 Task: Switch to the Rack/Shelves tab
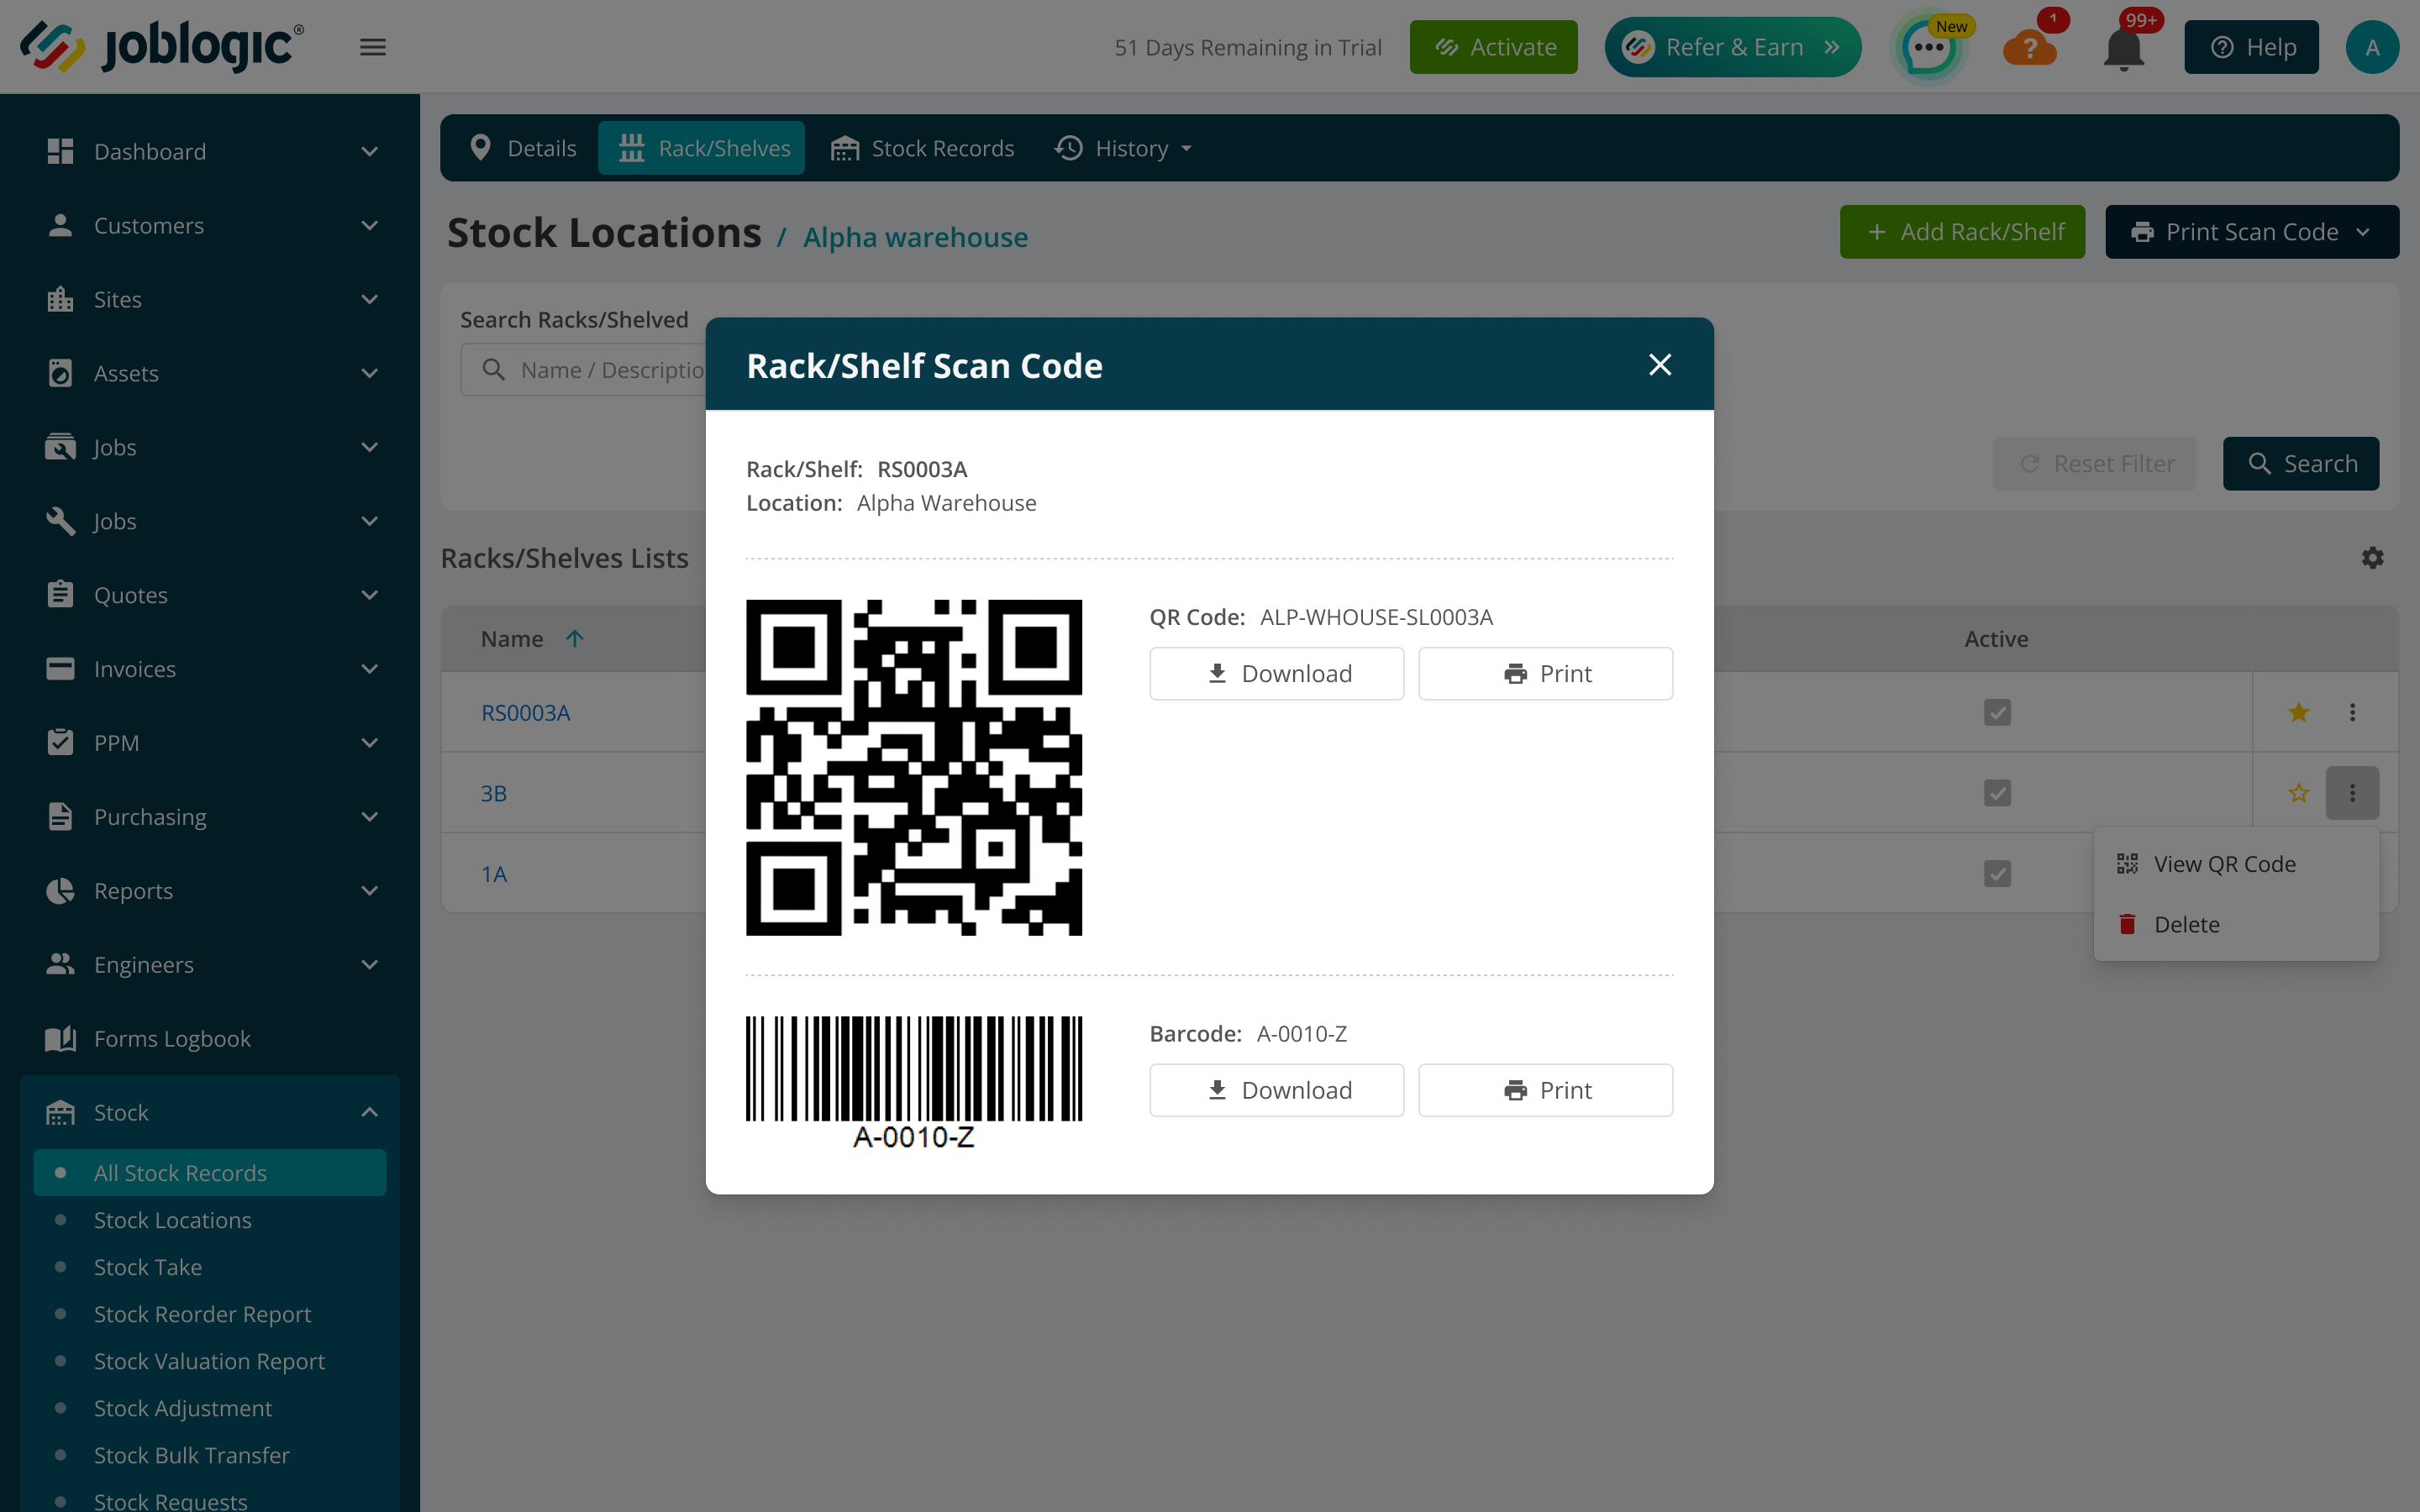tap(702, 148)
